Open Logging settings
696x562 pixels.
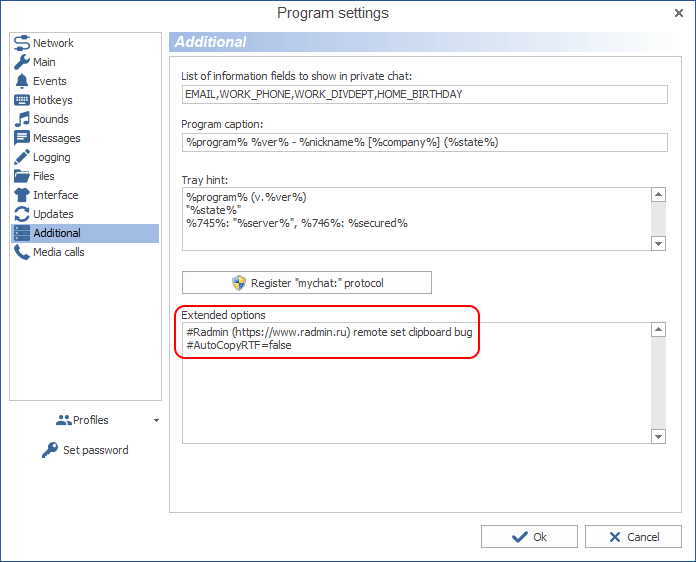(51, 157)
